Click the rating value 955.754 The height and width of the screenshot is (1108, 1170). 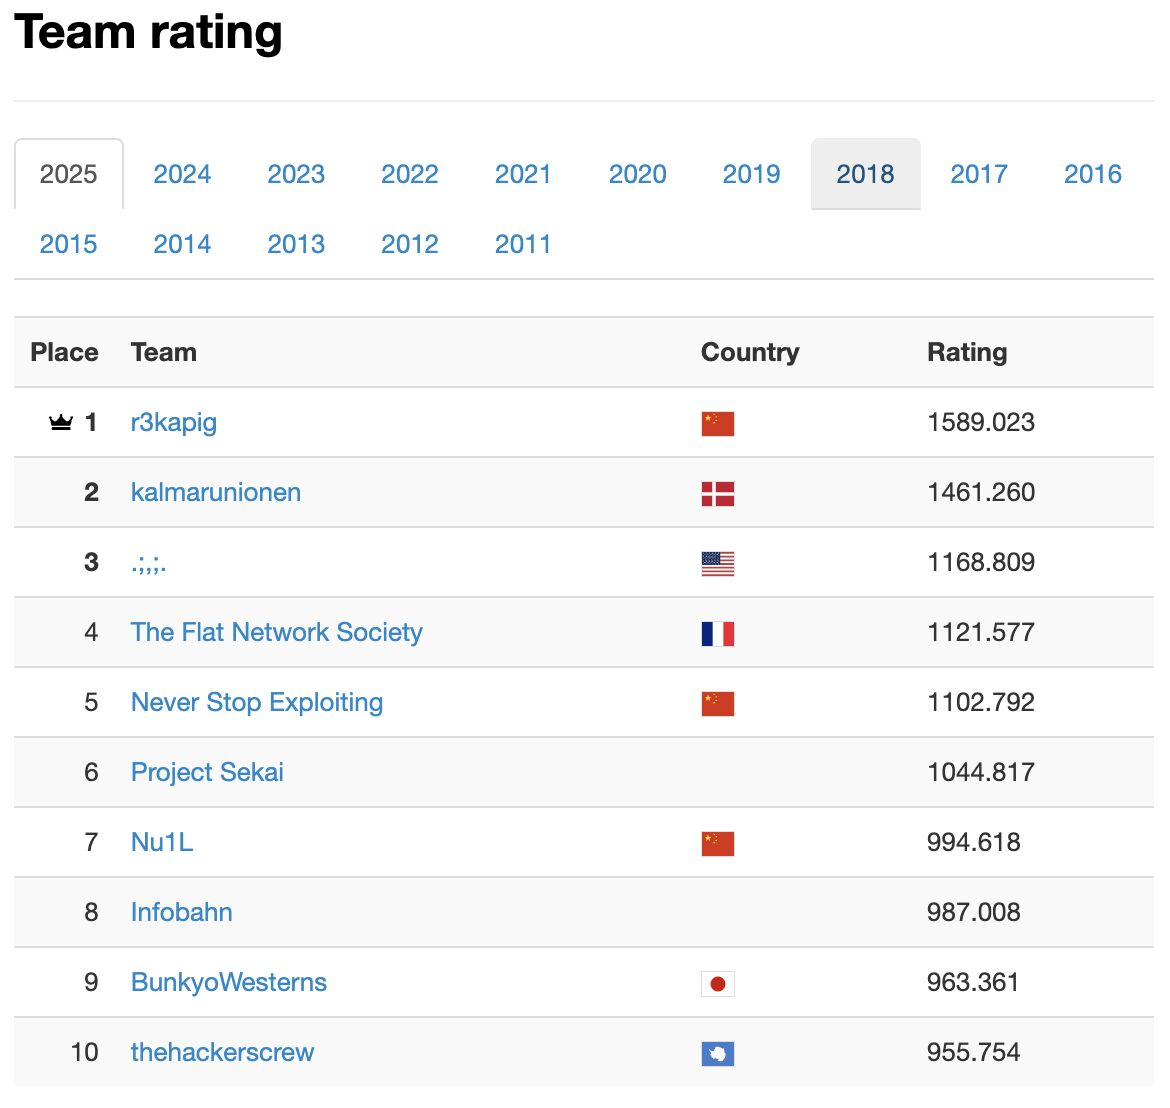coord(974,1052)
